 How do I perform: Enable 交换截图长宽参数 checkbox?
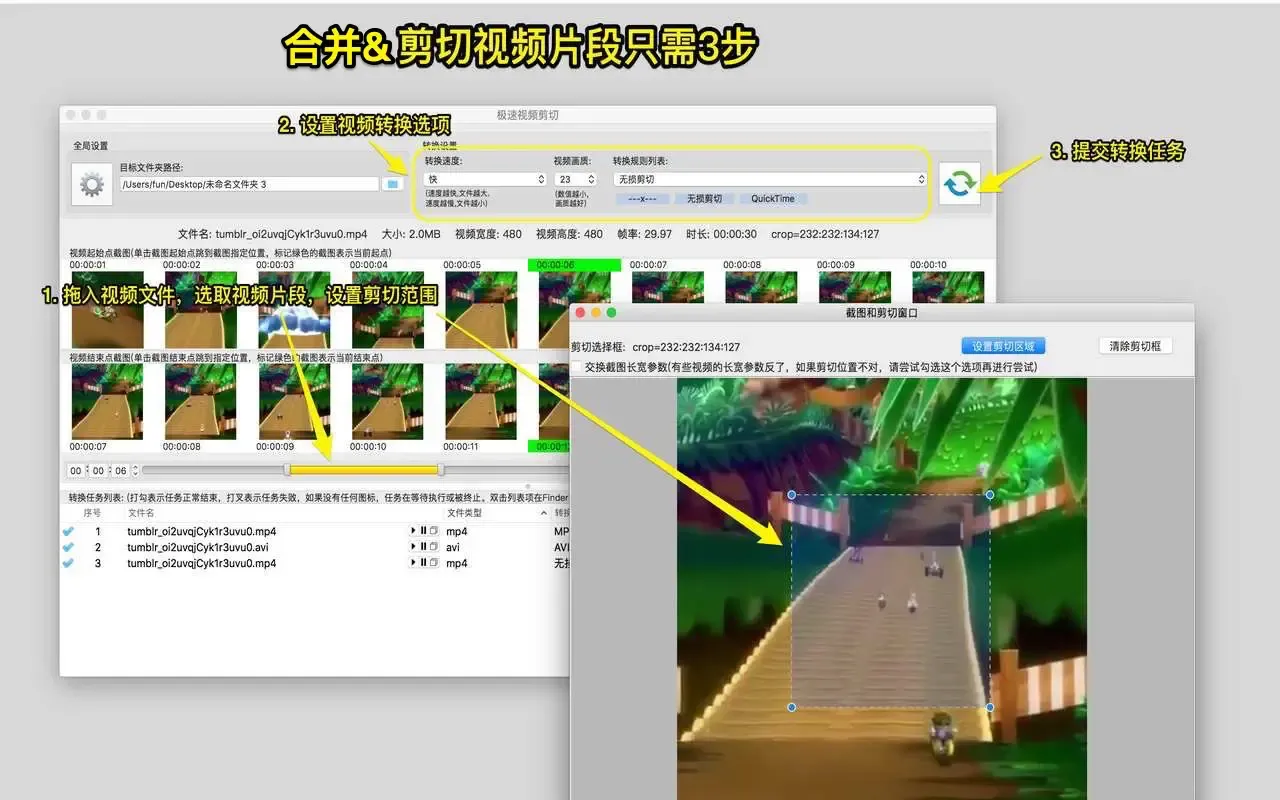(577, 368)
